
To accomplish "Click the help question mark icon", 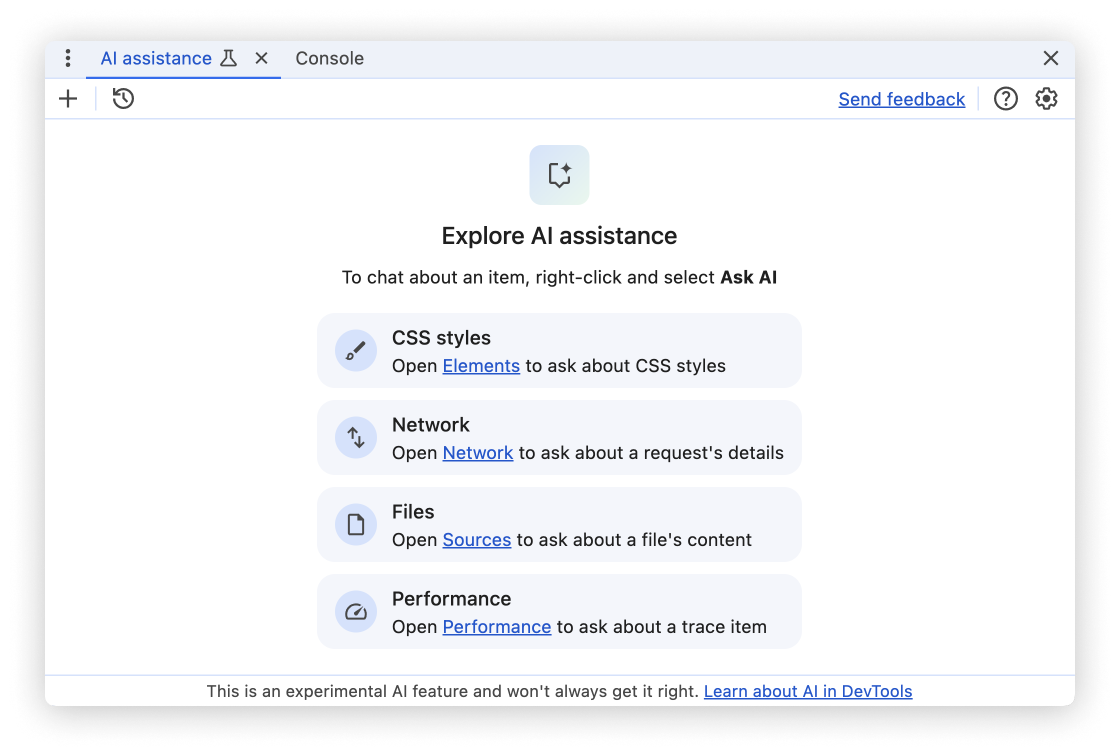I will click(1006, 98).
